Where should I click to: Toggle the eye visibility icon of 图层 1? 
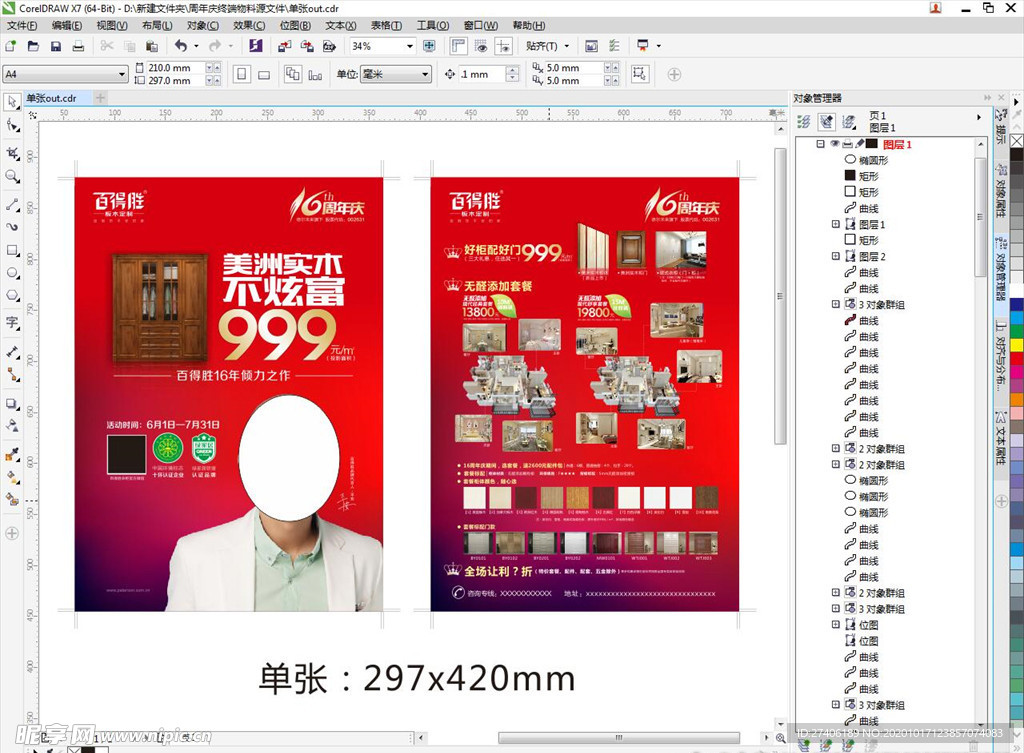coord(834,145)
